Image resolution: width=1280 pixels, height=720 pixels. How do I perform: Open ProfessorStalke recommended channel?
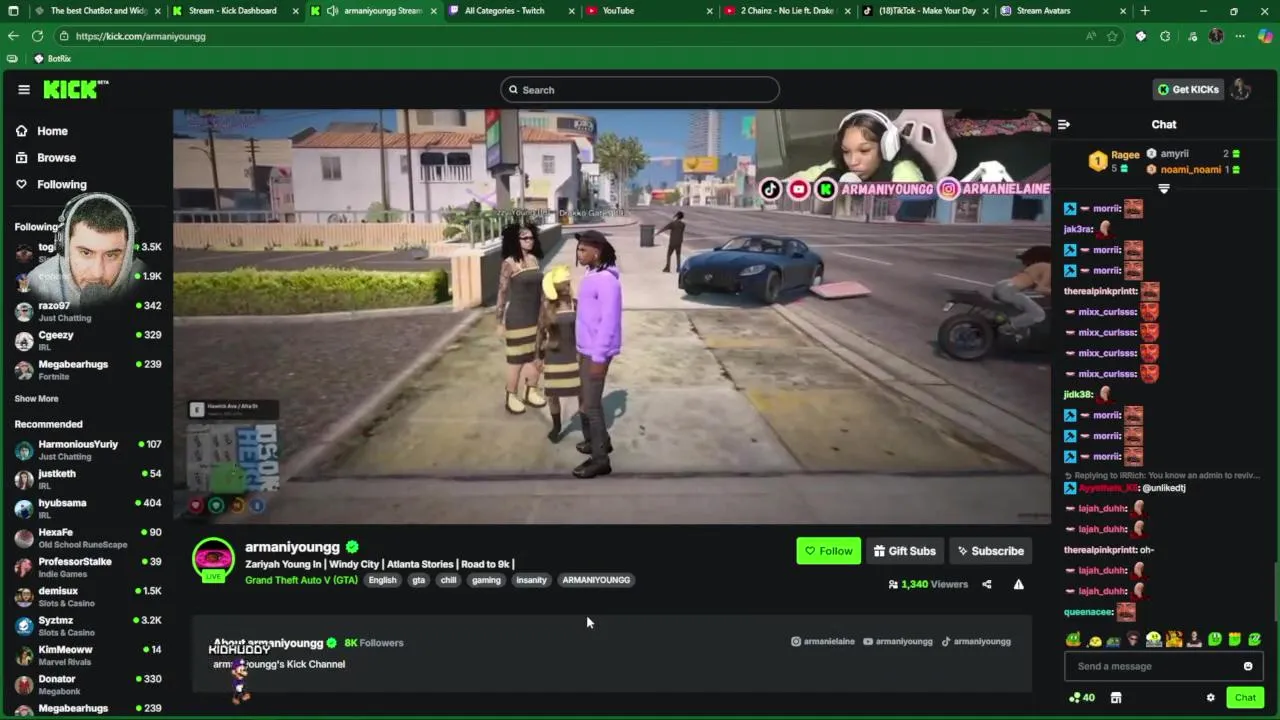pyautogui.click(x=88, y=567)
